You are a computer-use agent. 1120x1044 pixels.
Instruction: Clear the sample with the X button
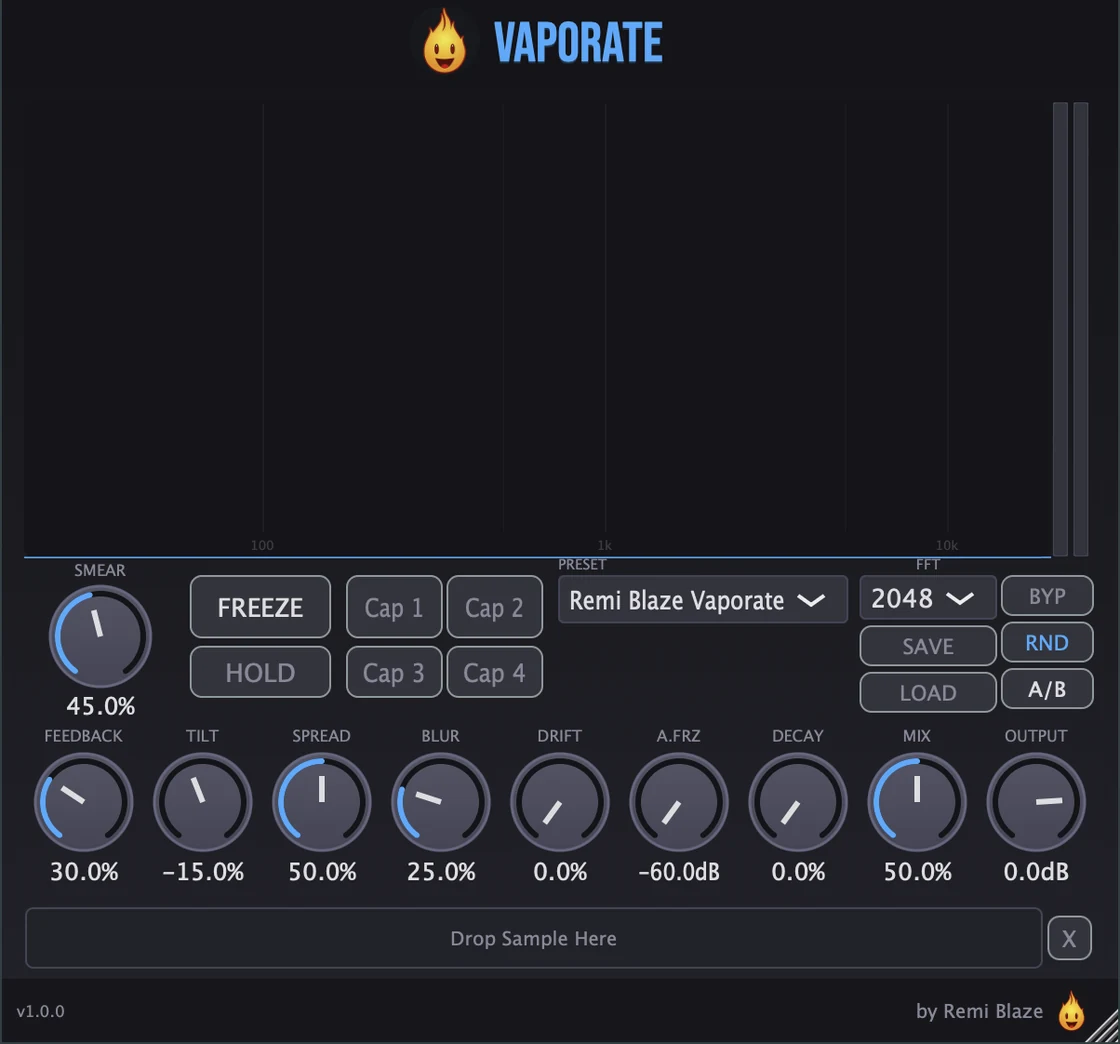tap(1069, 938)
